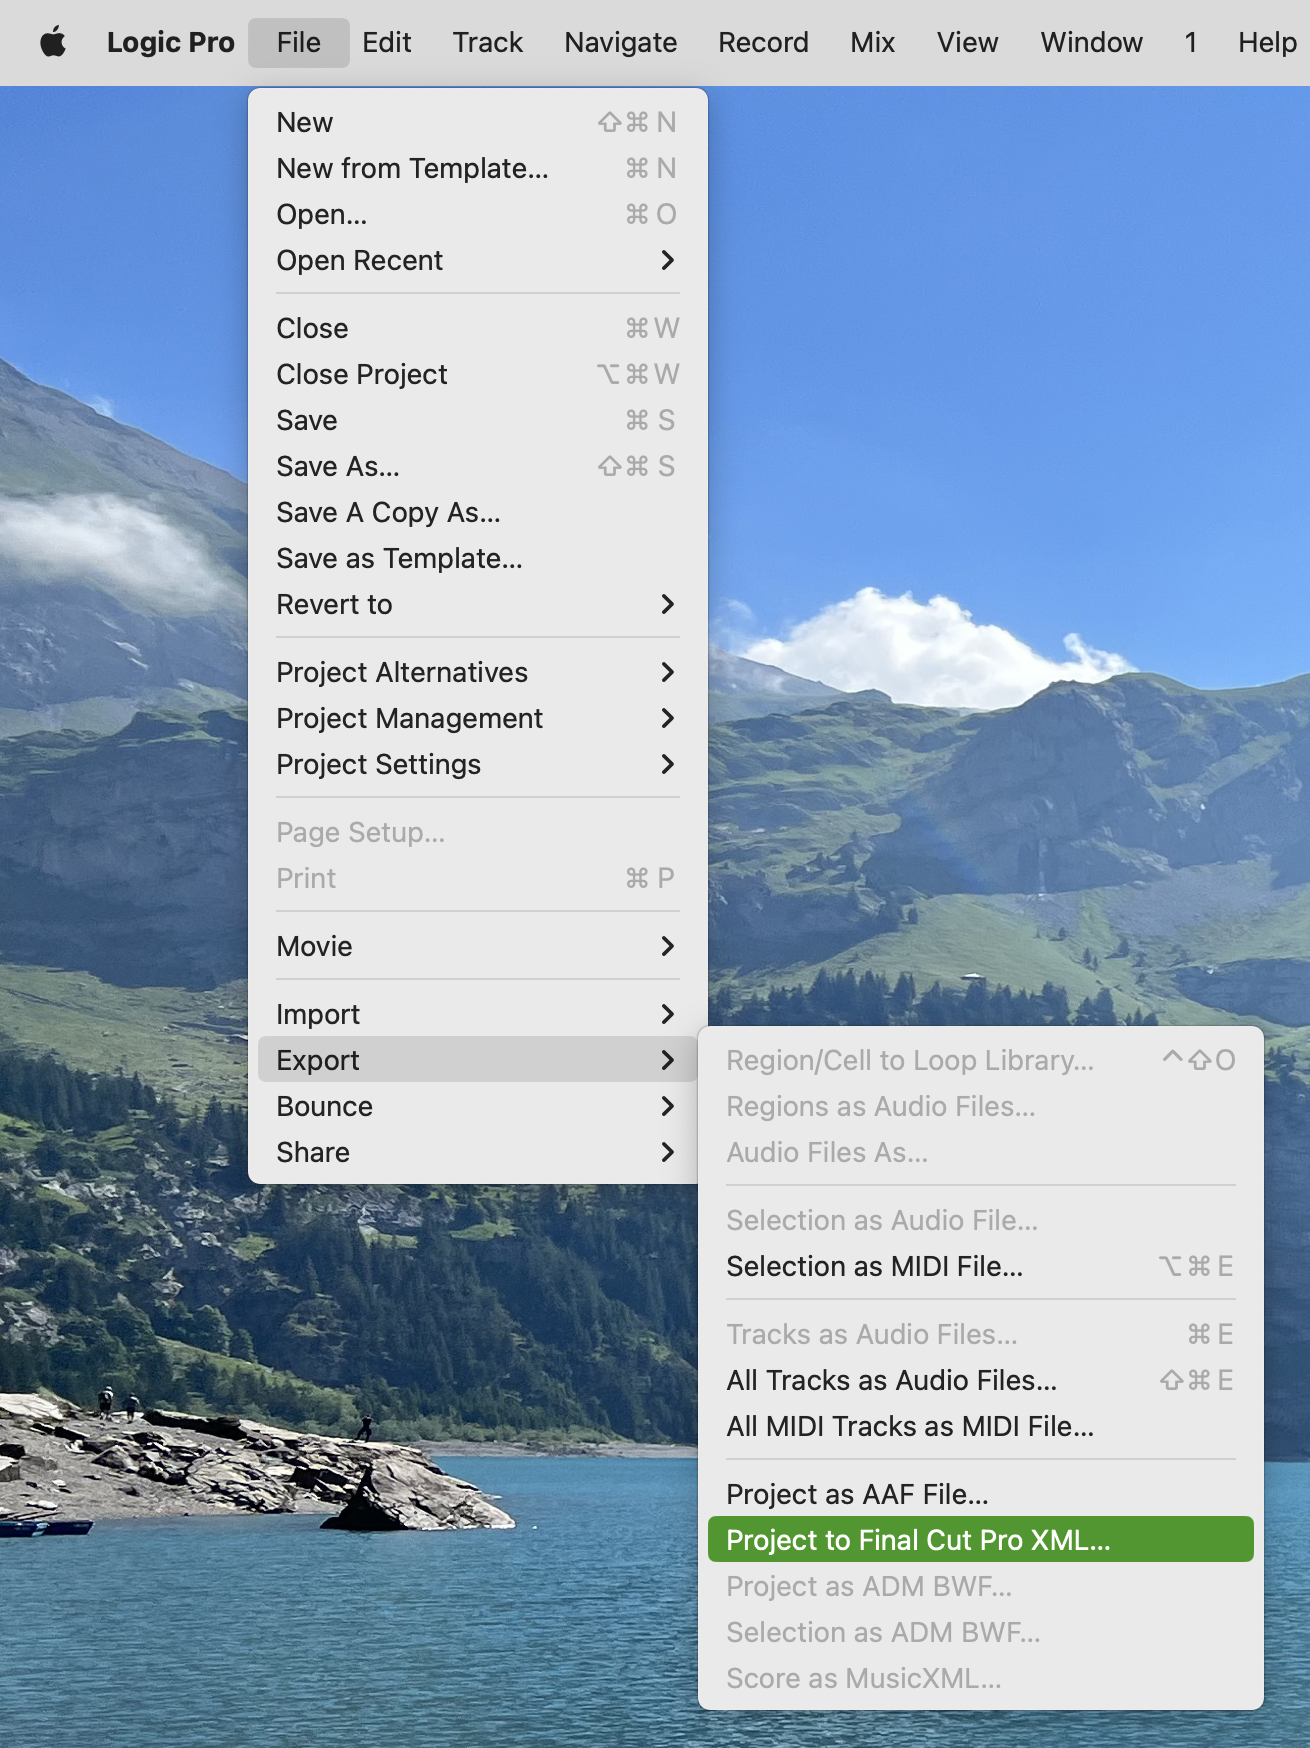The image size is (1310, 1748).
Task: Expand the Bounce submenu
Action: coord(478,1106)
